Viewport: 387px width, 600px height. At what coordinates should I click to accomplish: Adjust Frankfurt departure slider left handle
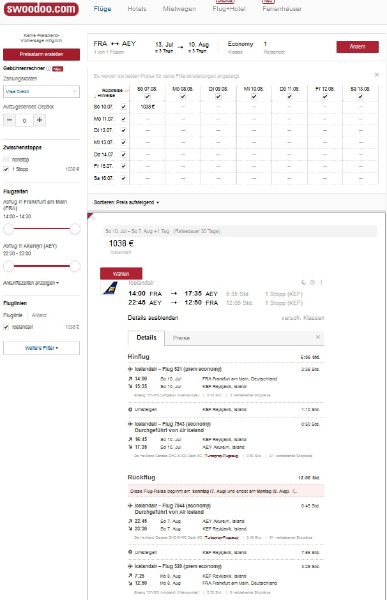[x=8, y=229]
